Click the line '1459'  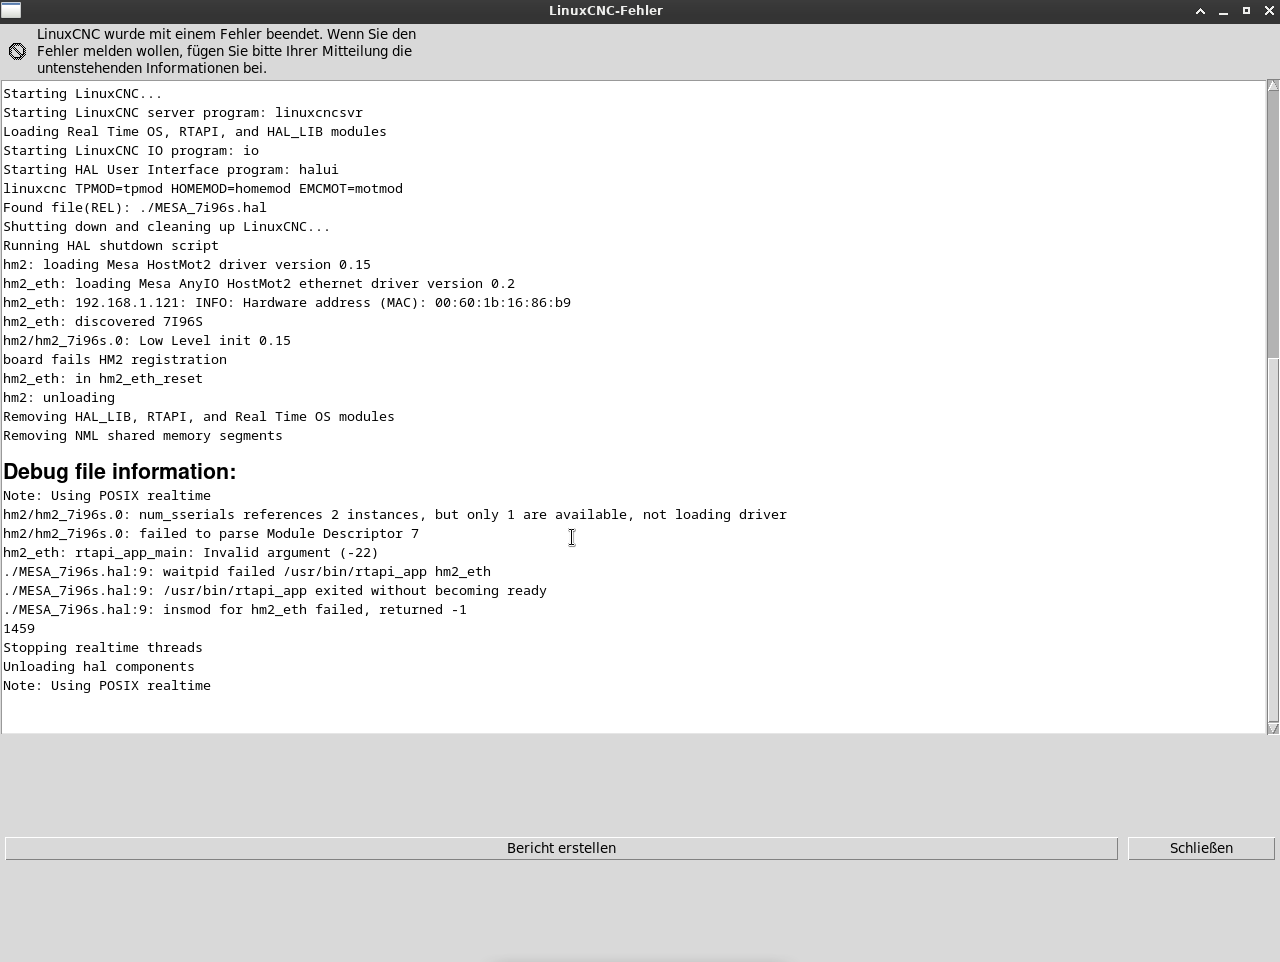19,628
